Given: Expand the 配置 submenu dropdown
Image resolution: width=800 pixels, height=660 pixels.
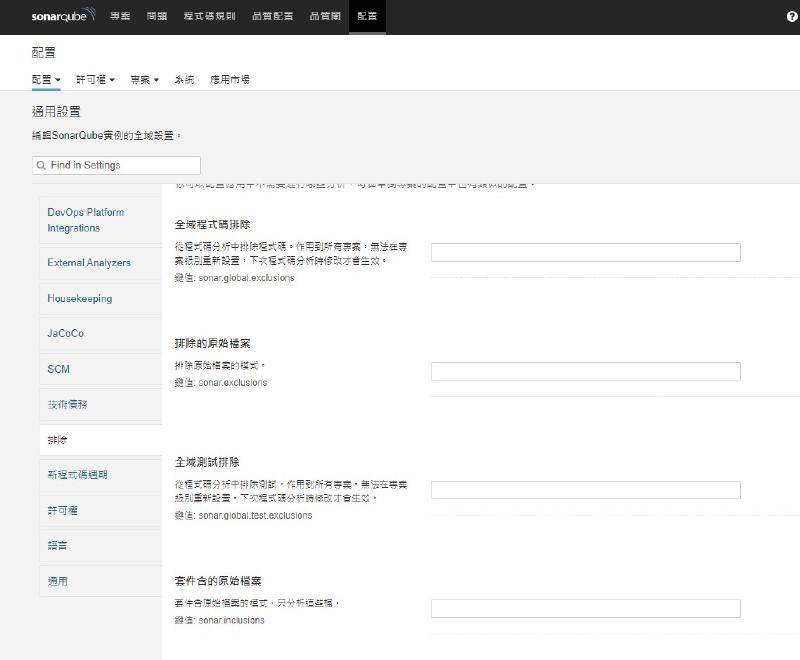Looking at the screenshot, I should tap(46, 79).
